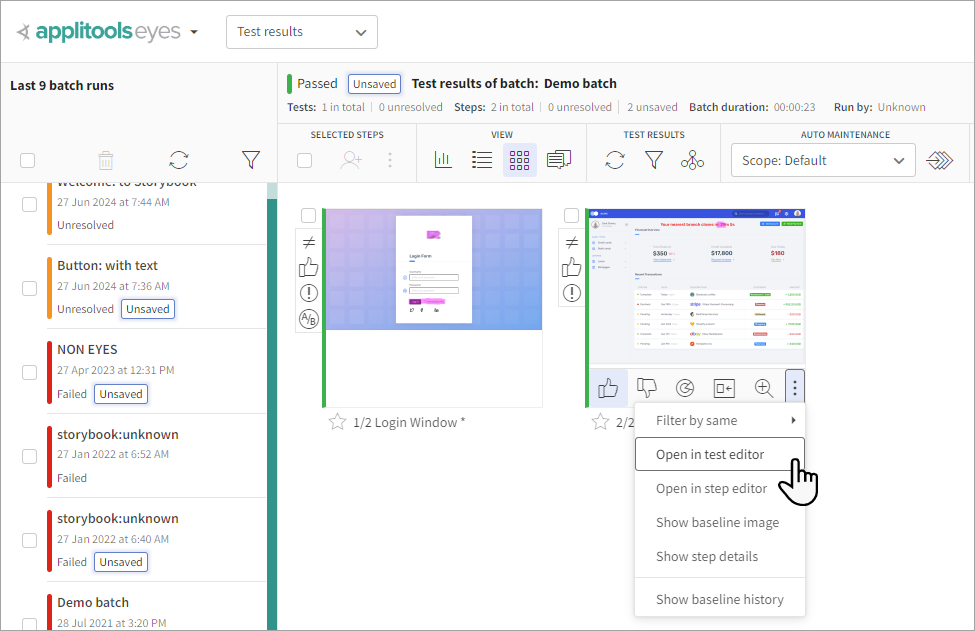Select the list view in the VIEW toolbar
The image size is (975, 631).
(x=481, y=159)
